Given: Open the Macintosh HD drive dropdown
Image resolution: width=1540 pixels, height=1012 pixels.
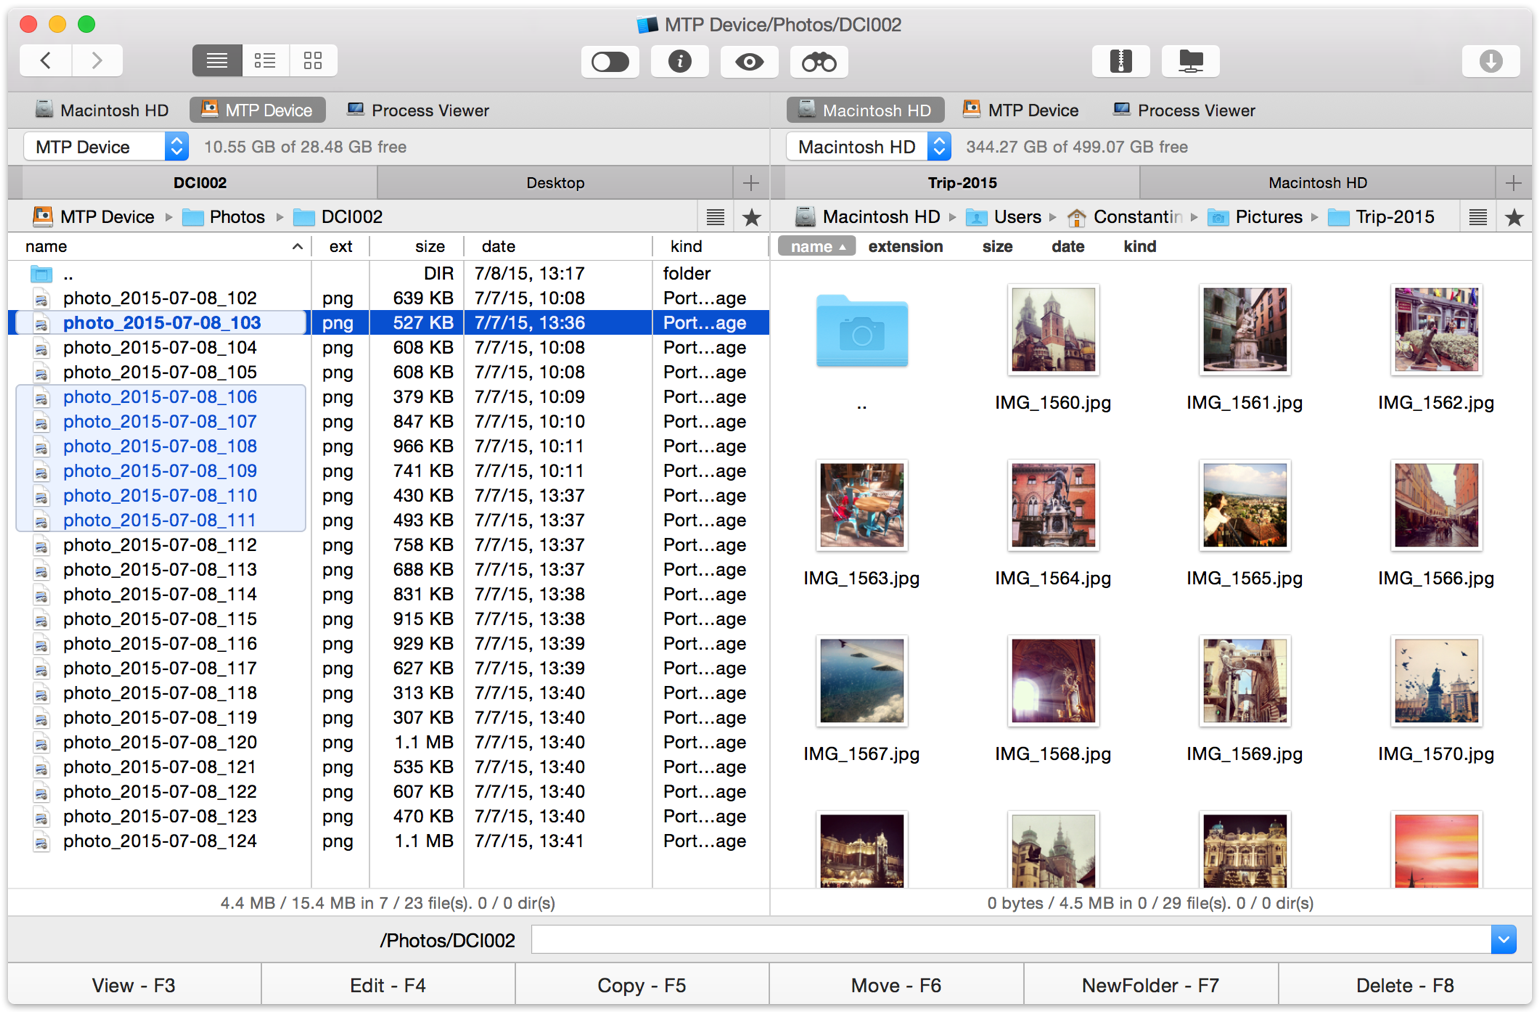Looking at the screenshot, I should 868,147.
